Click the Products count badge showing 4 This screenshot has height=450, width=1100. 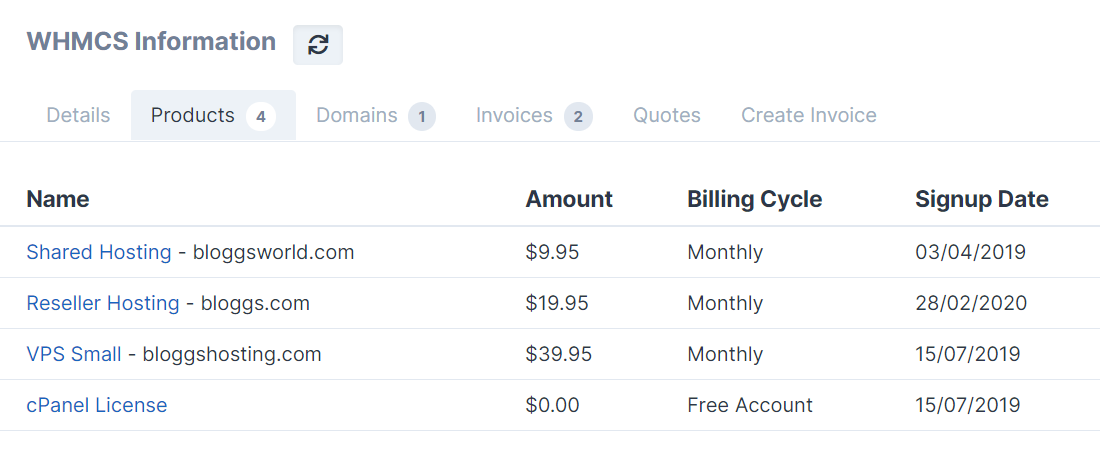pos(261,117)
